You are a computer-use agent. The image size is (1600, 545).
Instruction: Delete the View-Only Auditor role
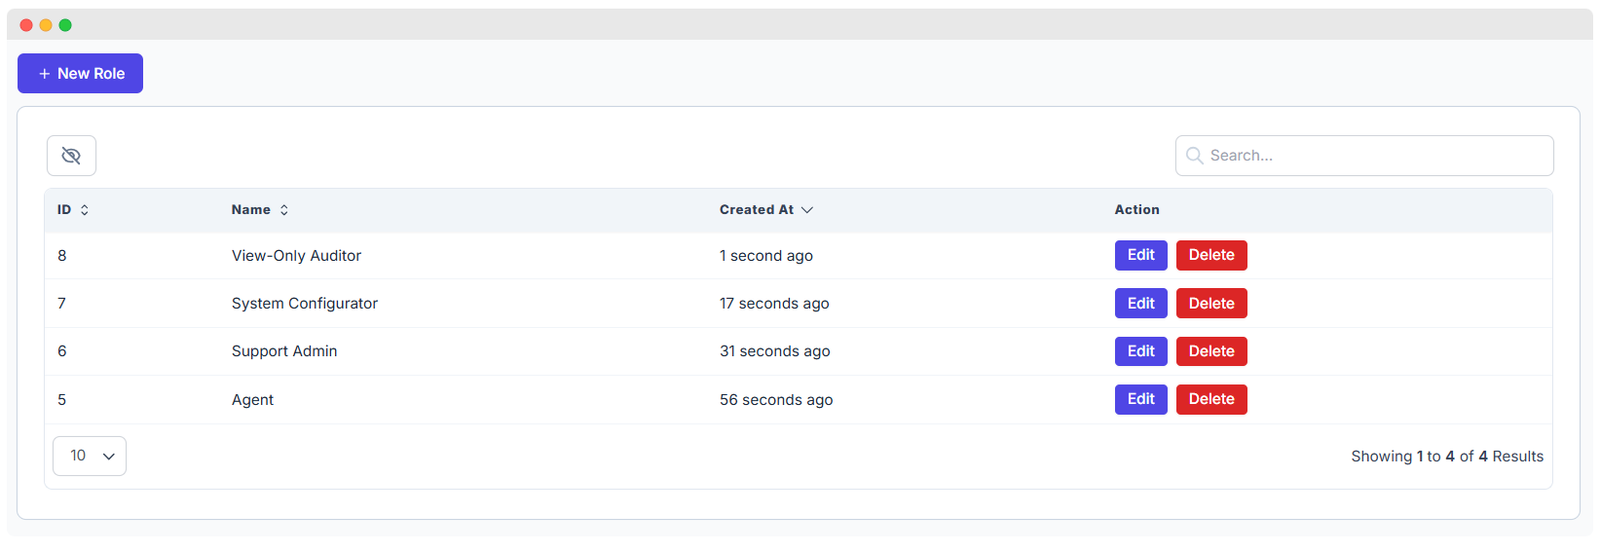click(x=1211, y=255)
